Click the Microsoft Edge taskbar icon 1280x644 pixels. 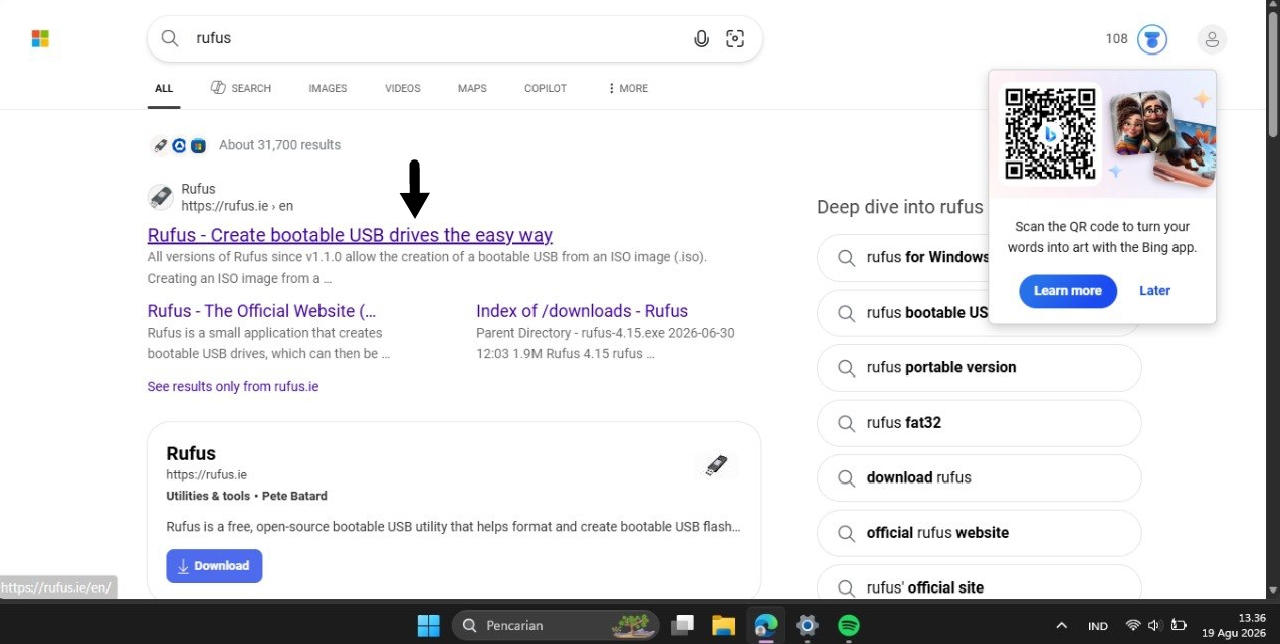[766, 626]
